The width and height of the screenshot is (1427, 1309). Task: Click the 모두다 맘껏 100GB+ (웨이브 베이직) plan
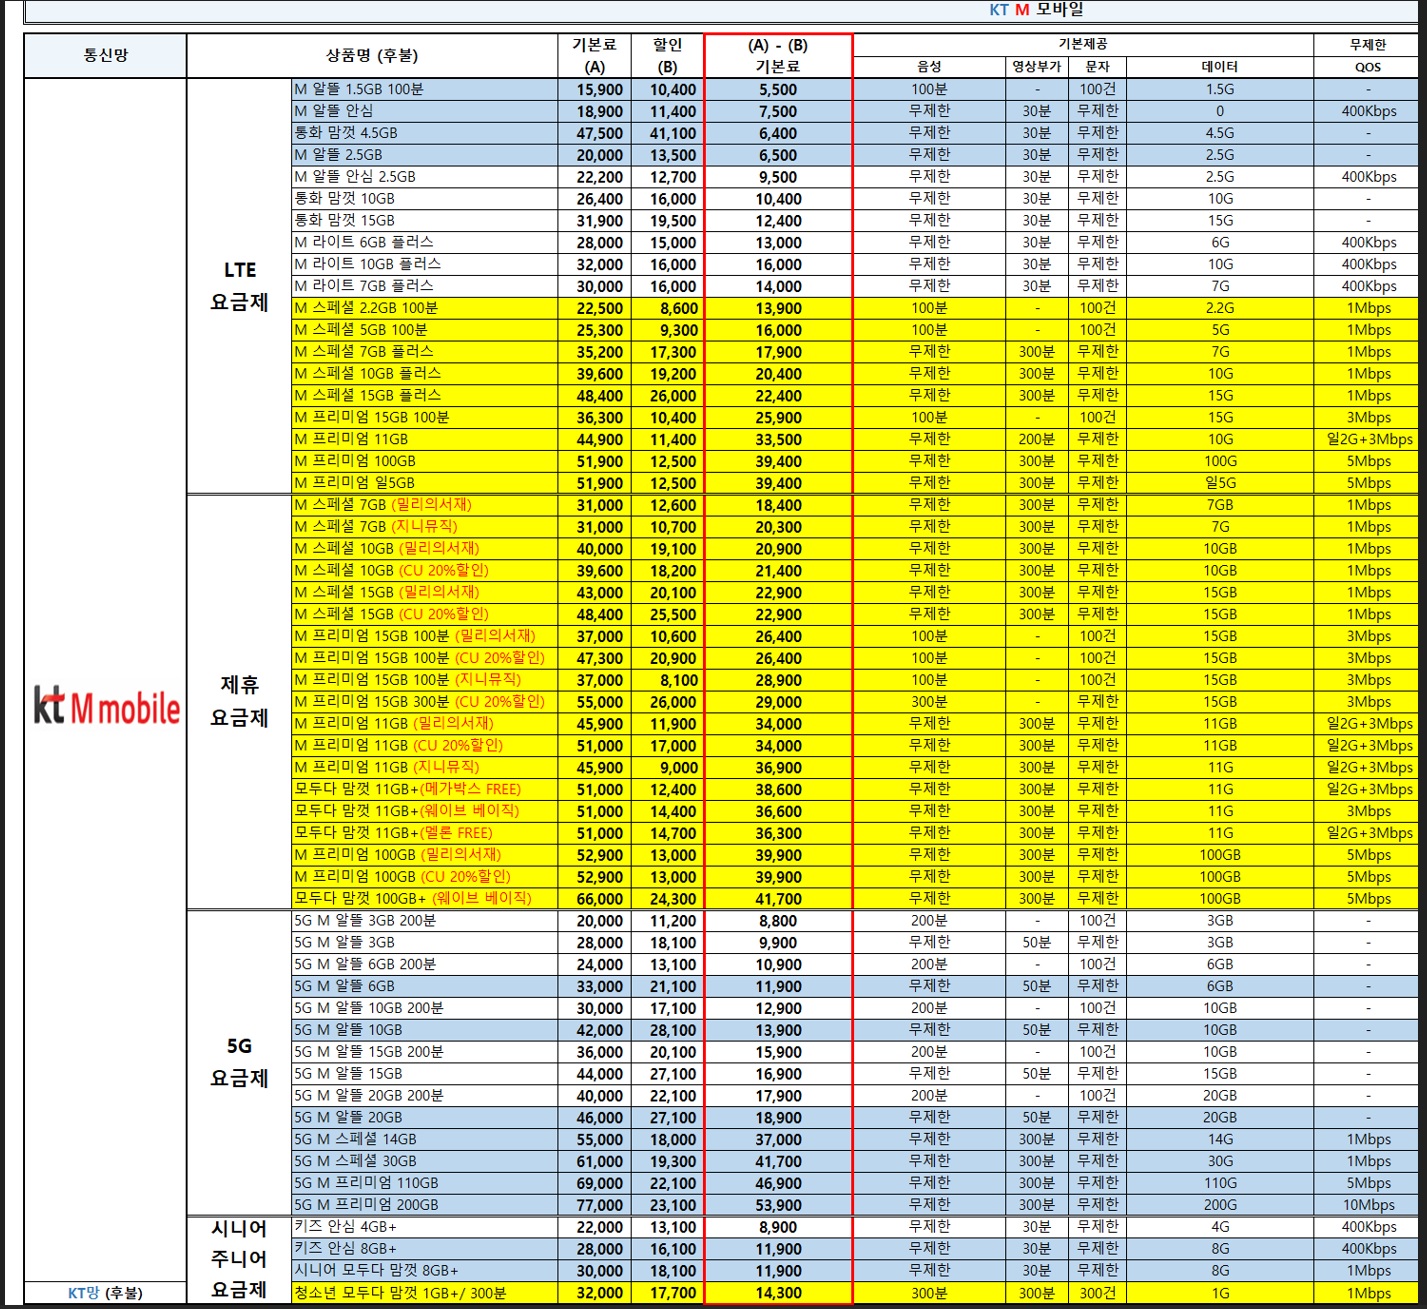[413, 899]
